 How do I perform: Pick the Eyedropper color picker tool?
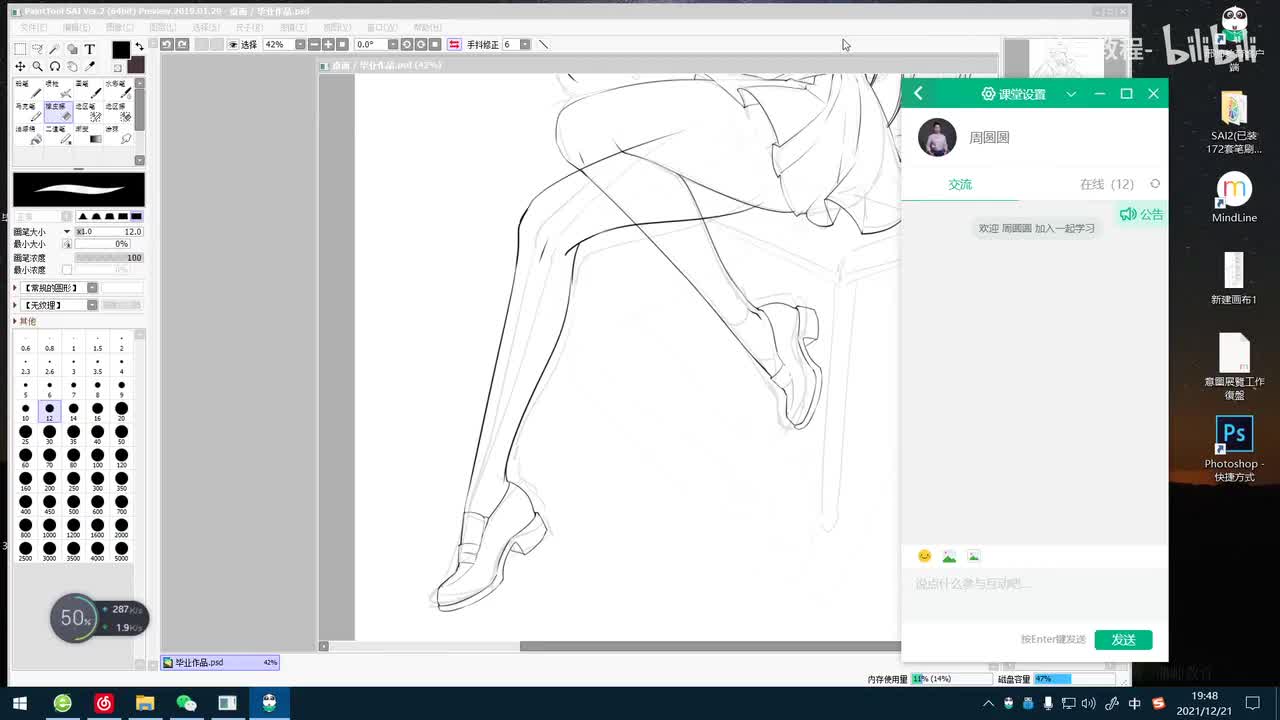coord(89,66)
